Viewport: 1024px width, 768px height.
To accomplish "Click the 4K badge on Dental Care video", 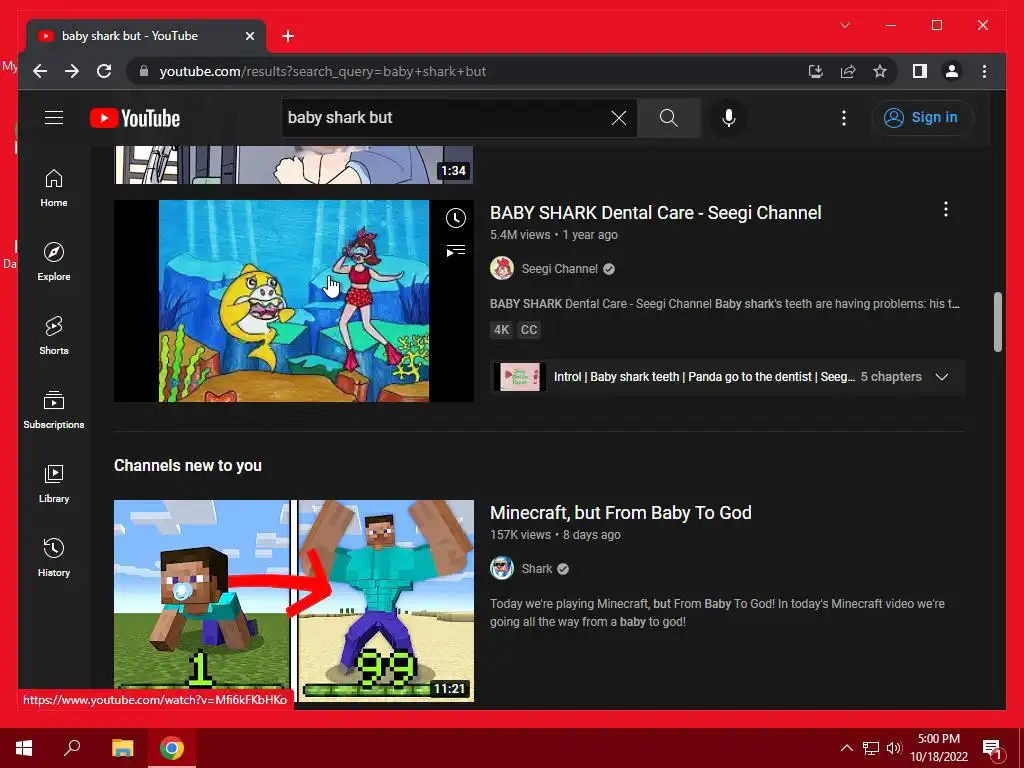I will (x=501, y=330).
